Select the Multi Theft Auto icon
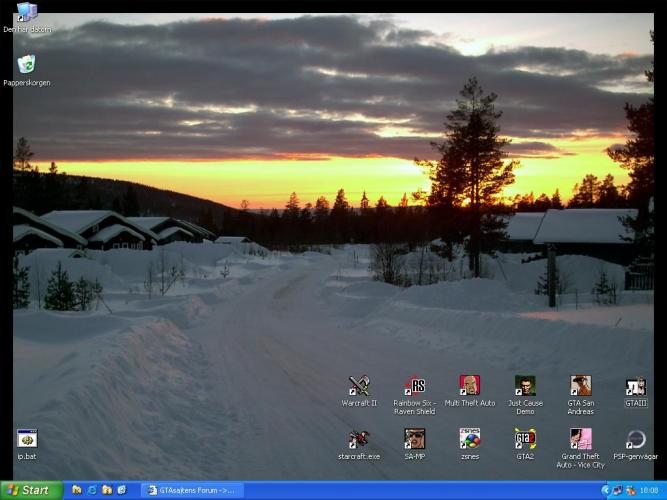The height and width of the screenshot is (500, 667). coord(469,386)
